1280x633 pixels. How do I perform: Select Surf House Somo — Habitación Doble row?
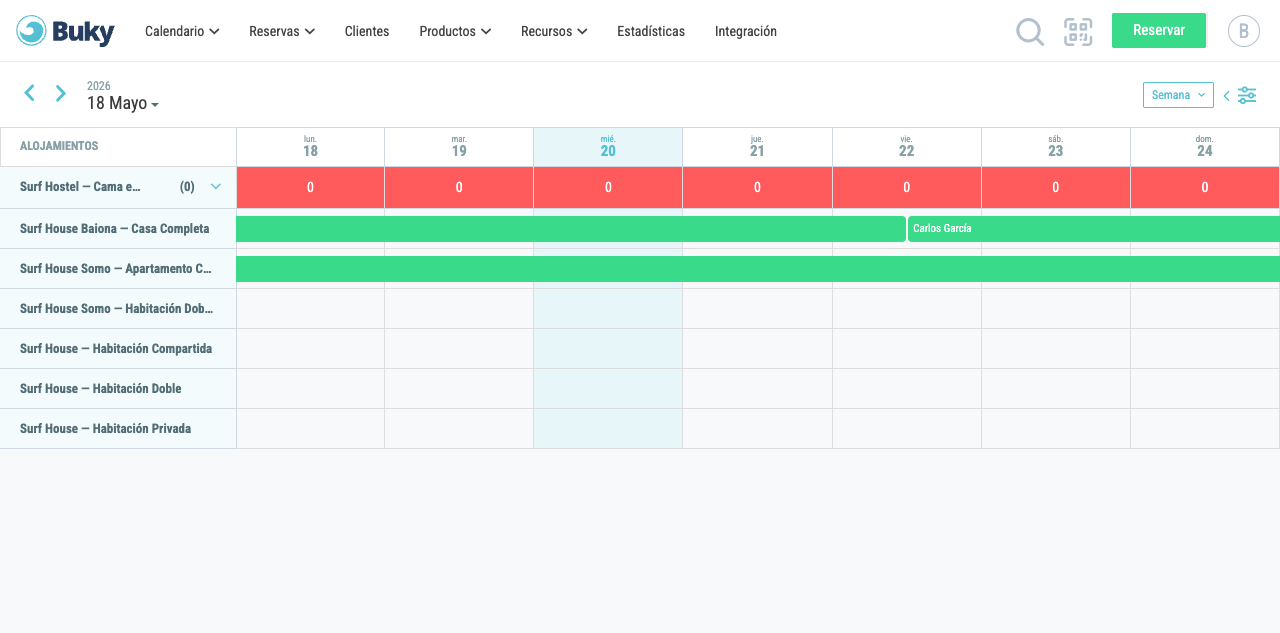pyautogui.click(x=118, y=309)
